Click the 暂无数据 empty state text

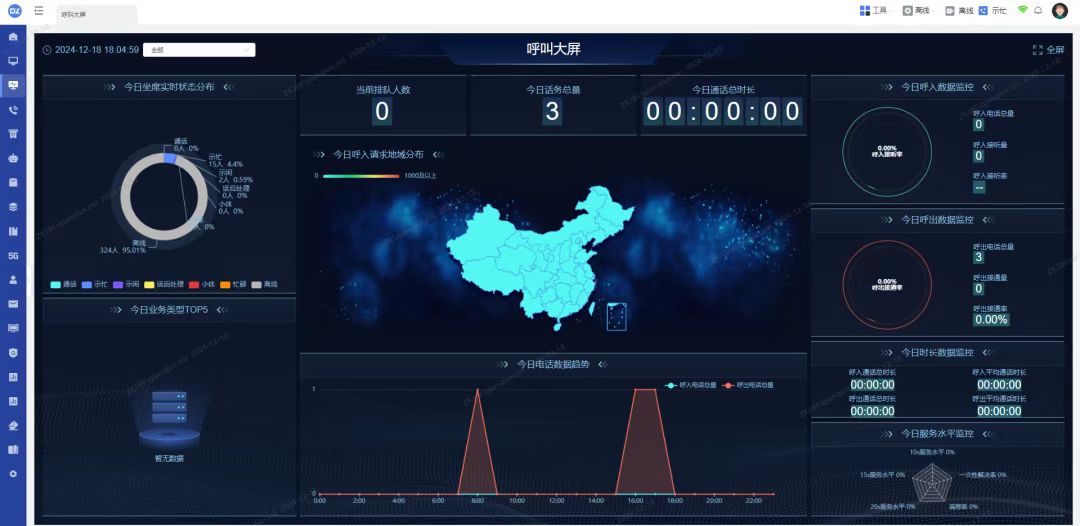point(169,458)
